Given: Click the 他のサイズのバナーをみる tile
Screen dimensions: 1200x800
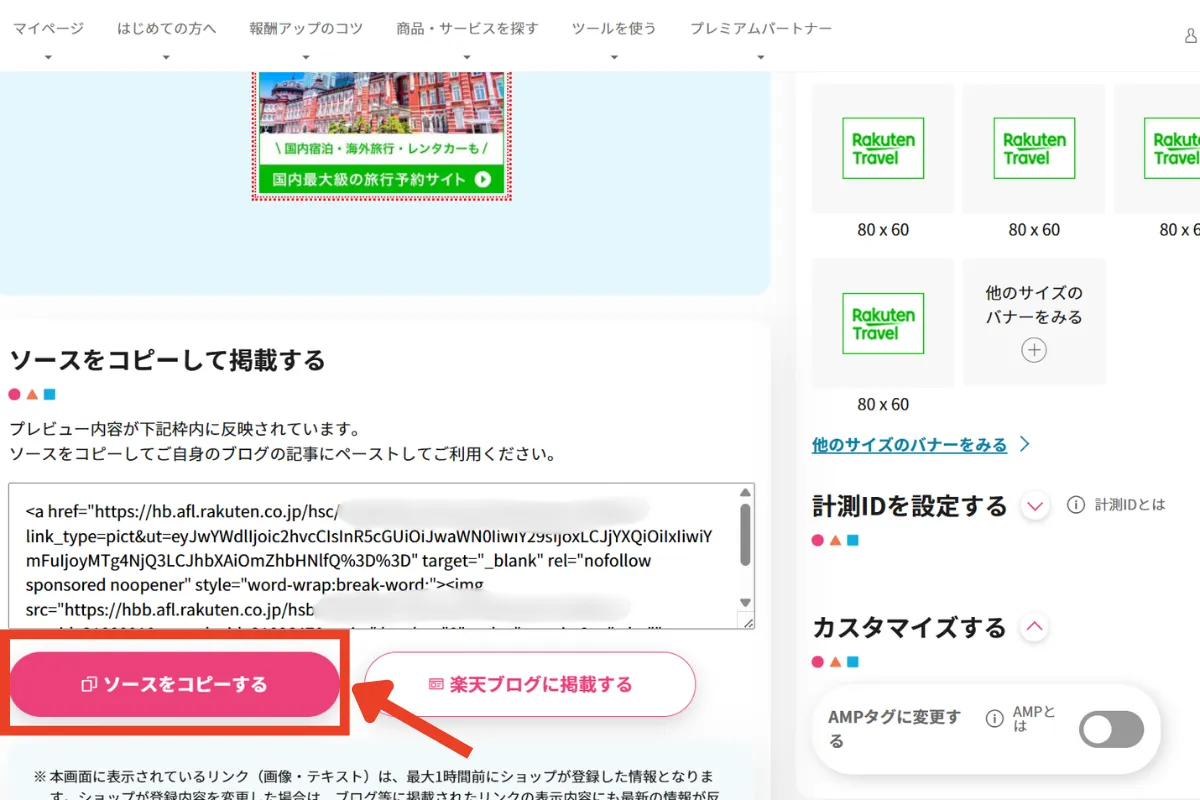Looking at the screenshot, I should coord(1034,322).
